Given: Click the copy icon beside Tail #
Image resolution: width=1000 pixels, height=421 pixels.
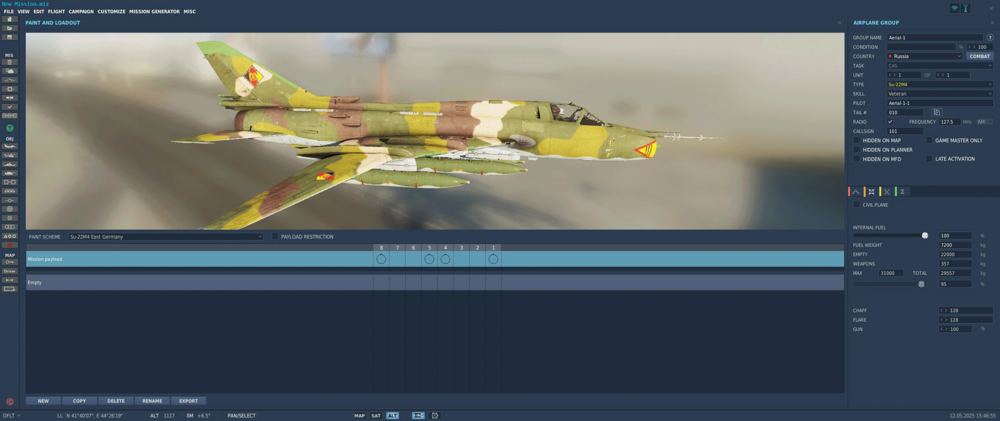Looking at the screenshot, I should [936, 112].
